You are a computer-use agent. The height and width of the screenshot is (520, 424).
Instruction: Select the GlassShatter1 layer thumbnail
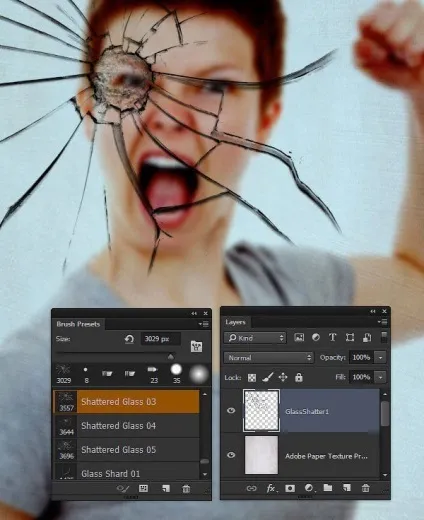(x=261, y=411)
